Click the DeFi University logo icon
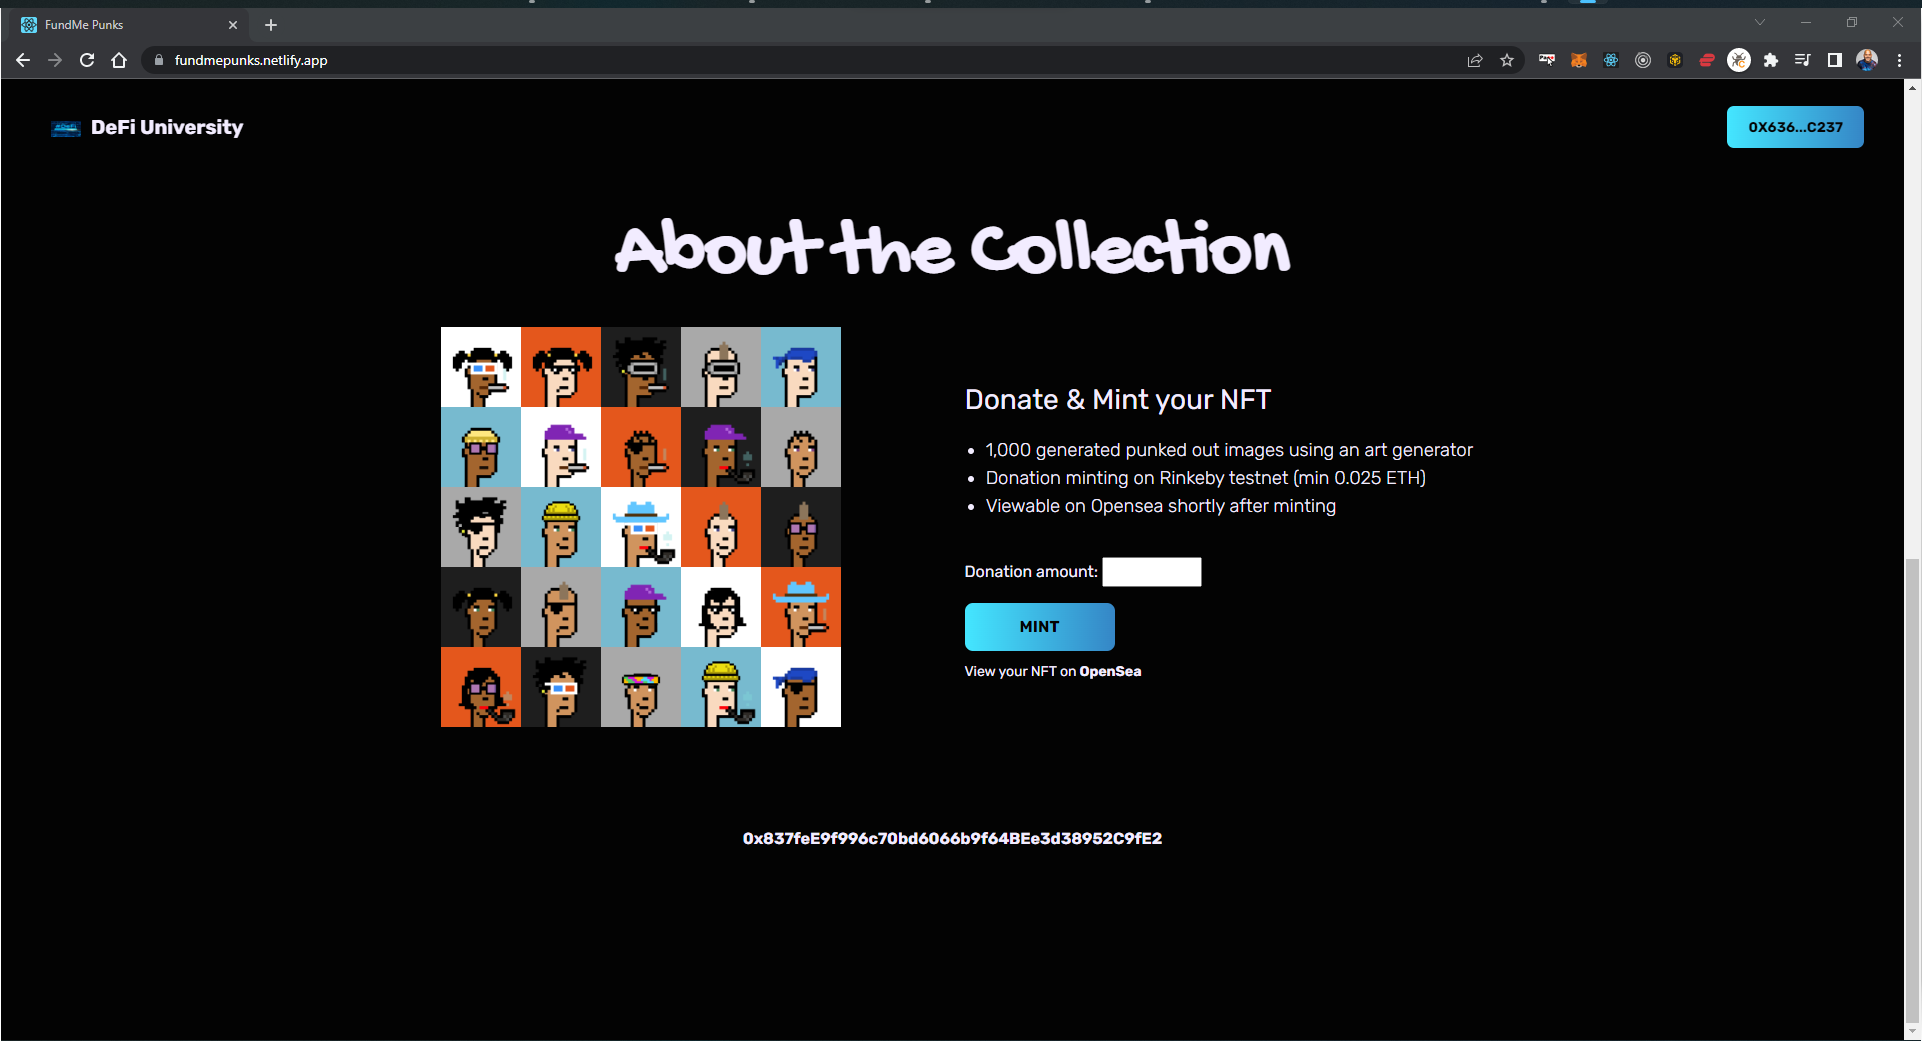This screenshot has width=1922, height=1041. (66, 128)
